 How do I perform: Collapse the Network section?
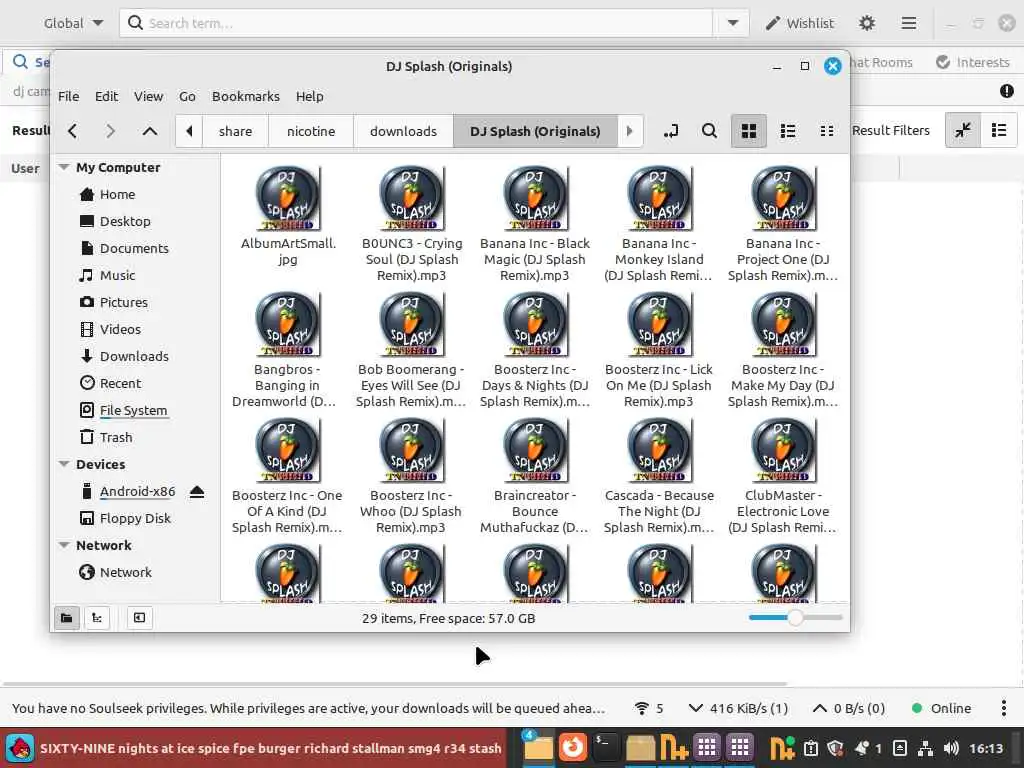click(x=63, y=545)
